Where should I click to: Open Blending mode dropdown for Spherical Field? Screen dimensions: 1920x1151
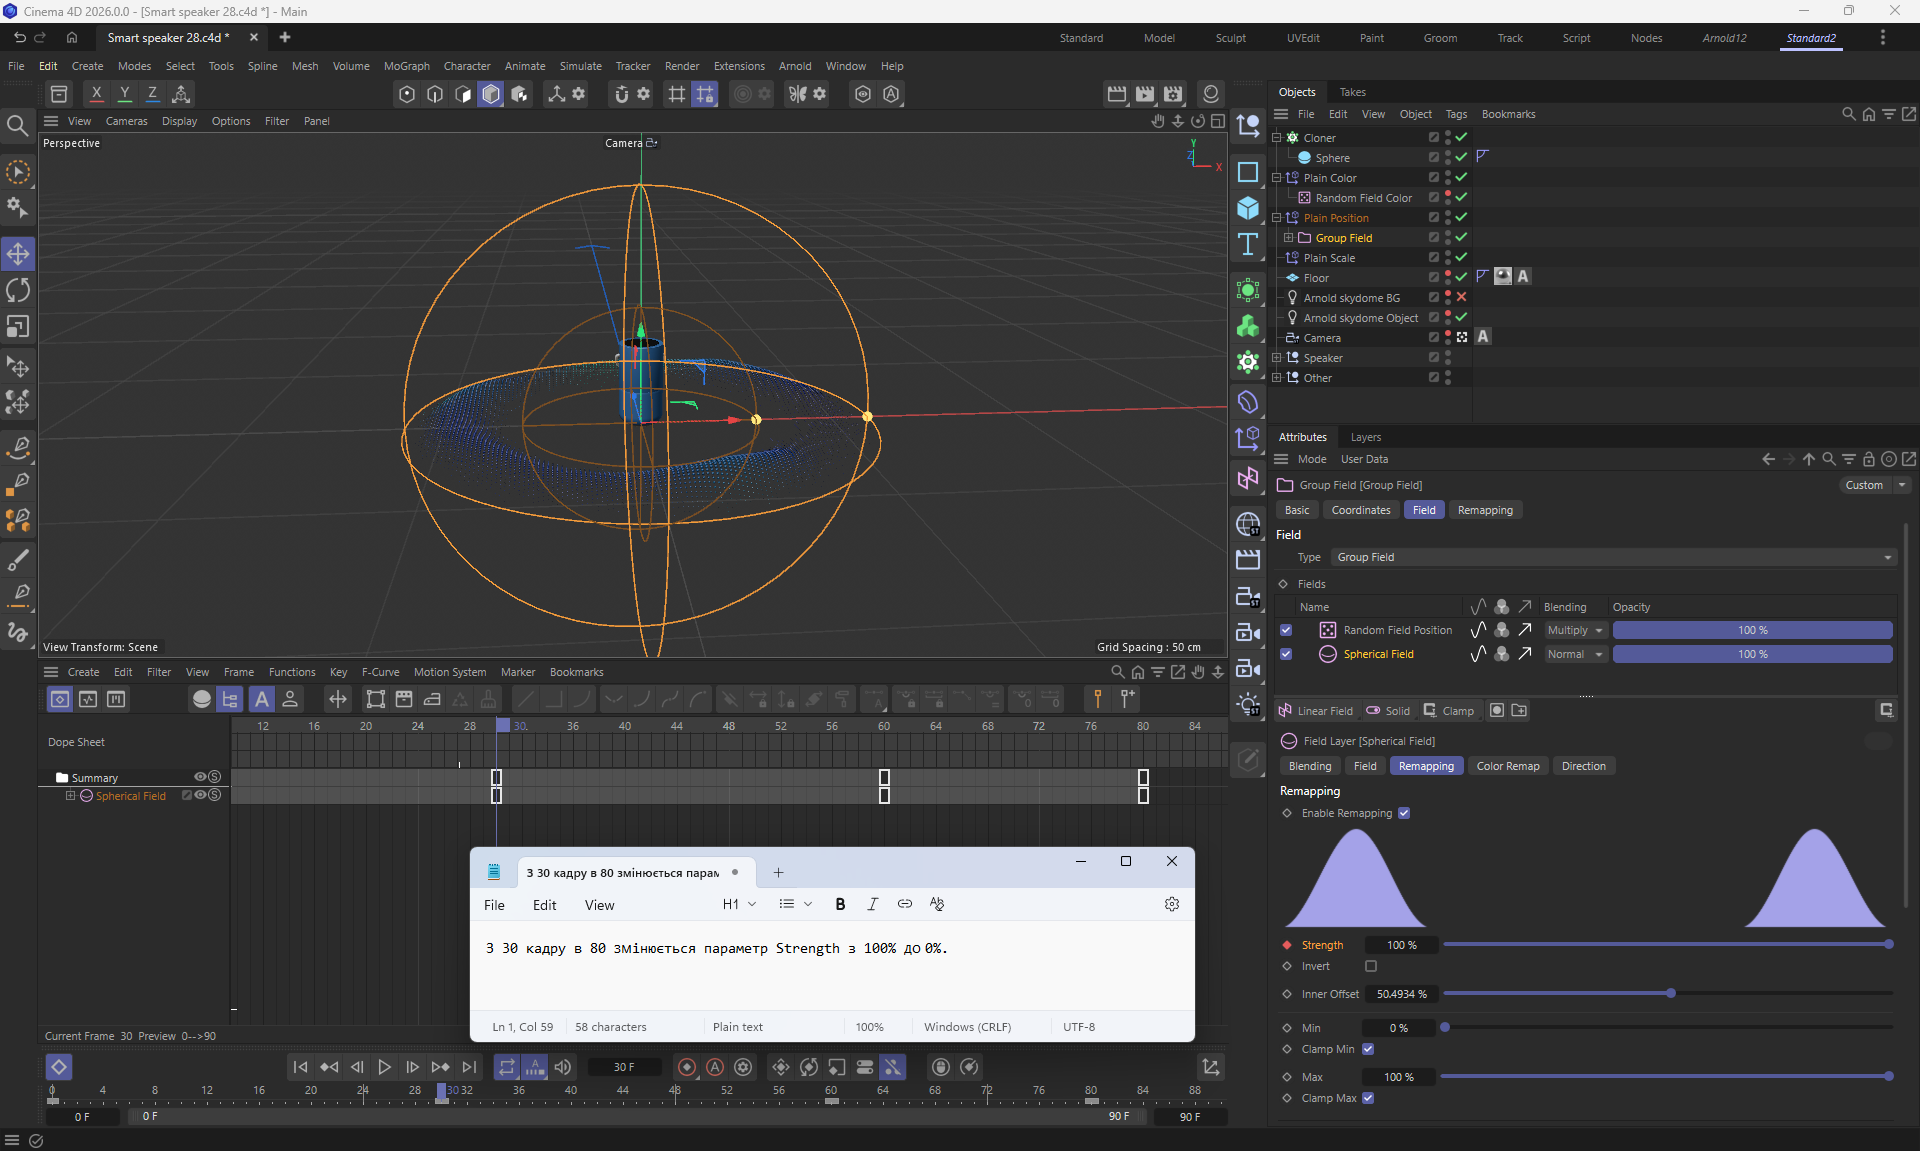pos(1575,654)
